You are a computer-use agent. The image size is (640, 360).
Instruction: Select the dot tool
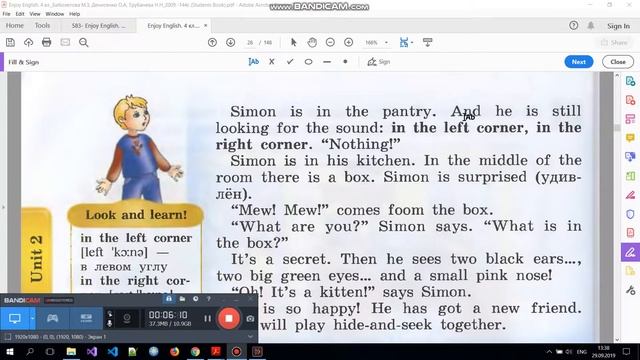coord(345,62)
